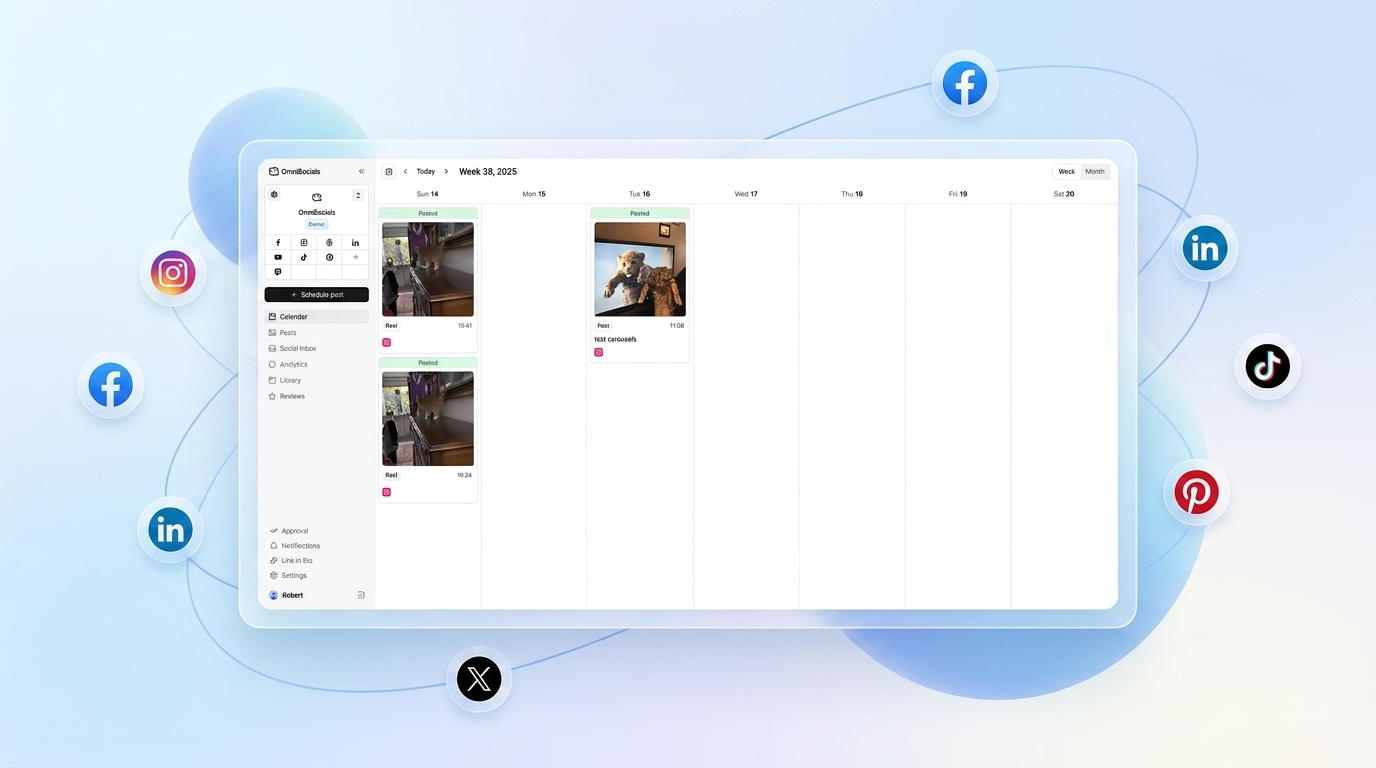Go to the next week with the right chevron
The width and height of the screenshot is (1376, 768).
[x=446, y=172]
